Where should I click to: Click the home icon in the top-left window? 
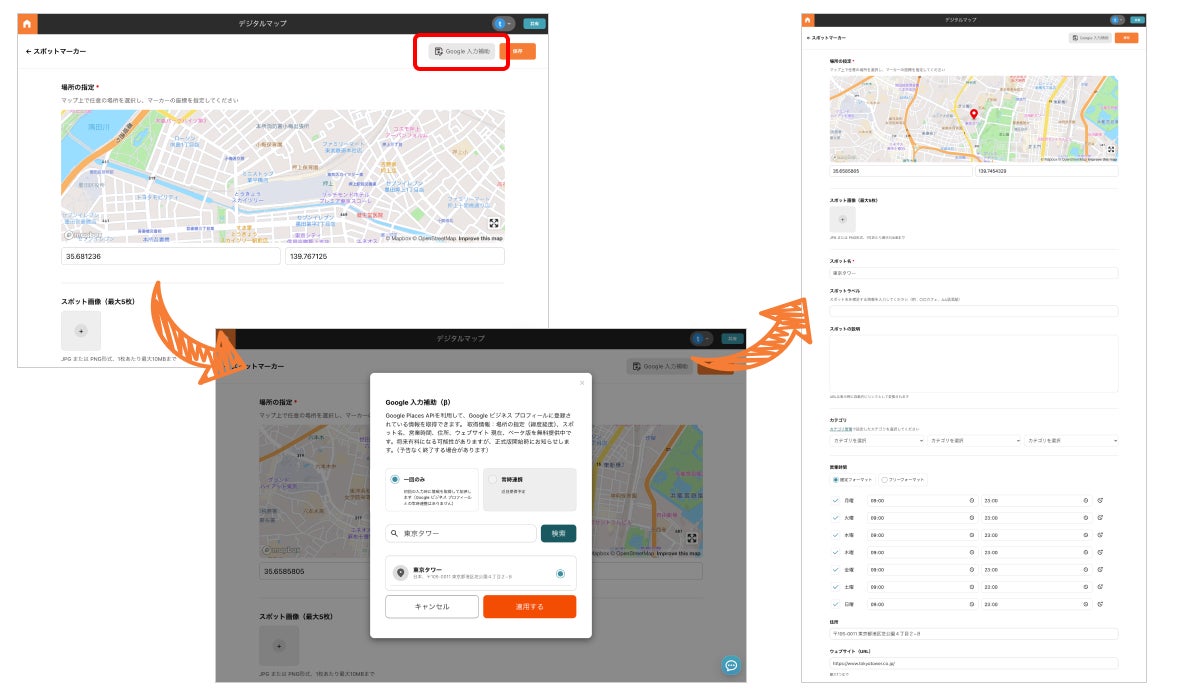click(x=27, y=23)
